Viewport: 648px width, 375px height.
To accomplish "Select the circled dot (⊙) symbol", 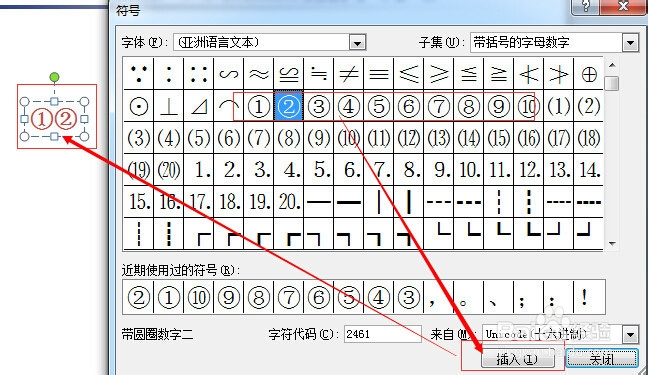I will (x=139, y=106).
